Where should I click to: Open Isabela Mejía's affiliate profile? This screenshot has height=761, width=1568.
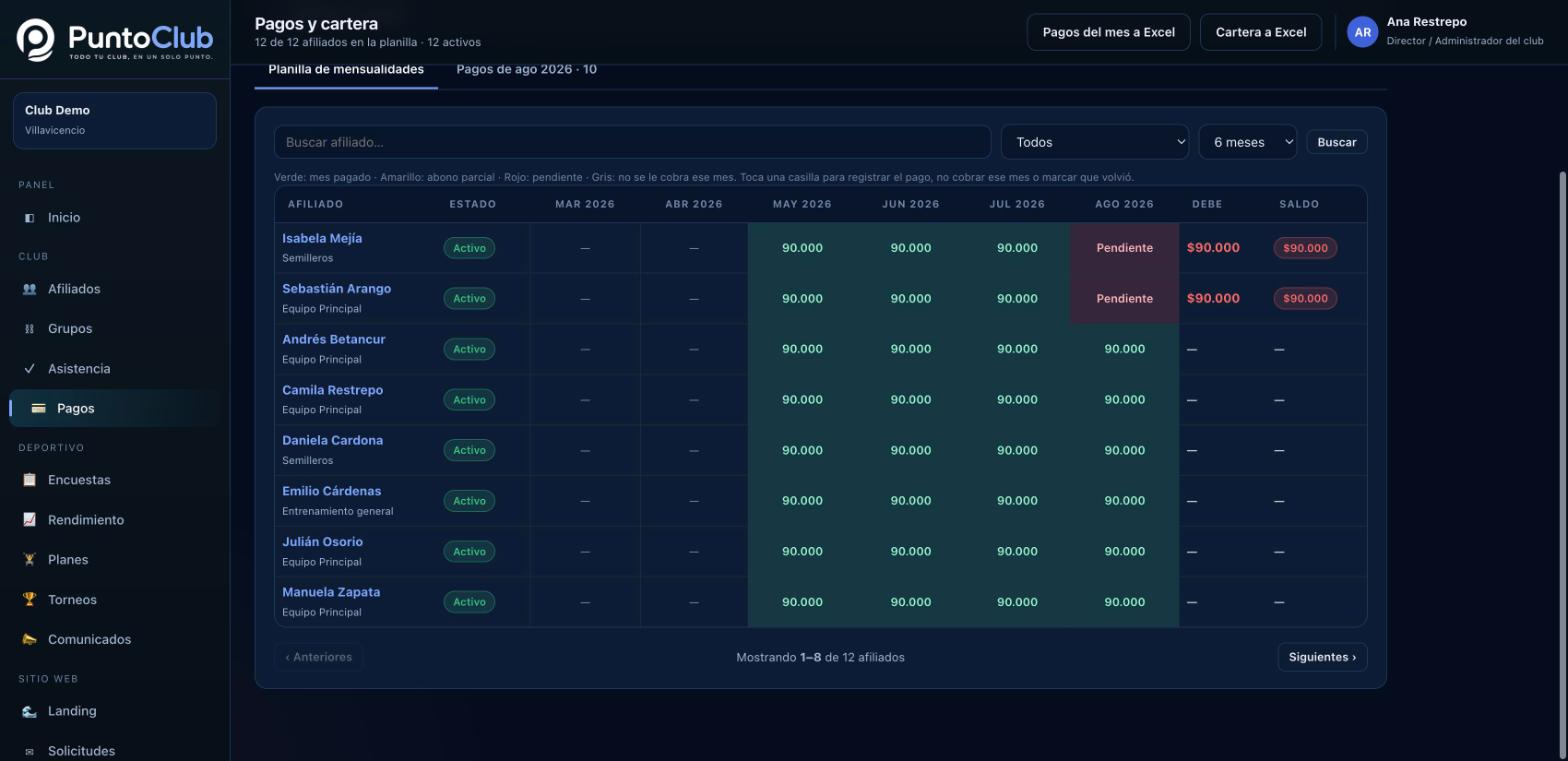point(322,238)
